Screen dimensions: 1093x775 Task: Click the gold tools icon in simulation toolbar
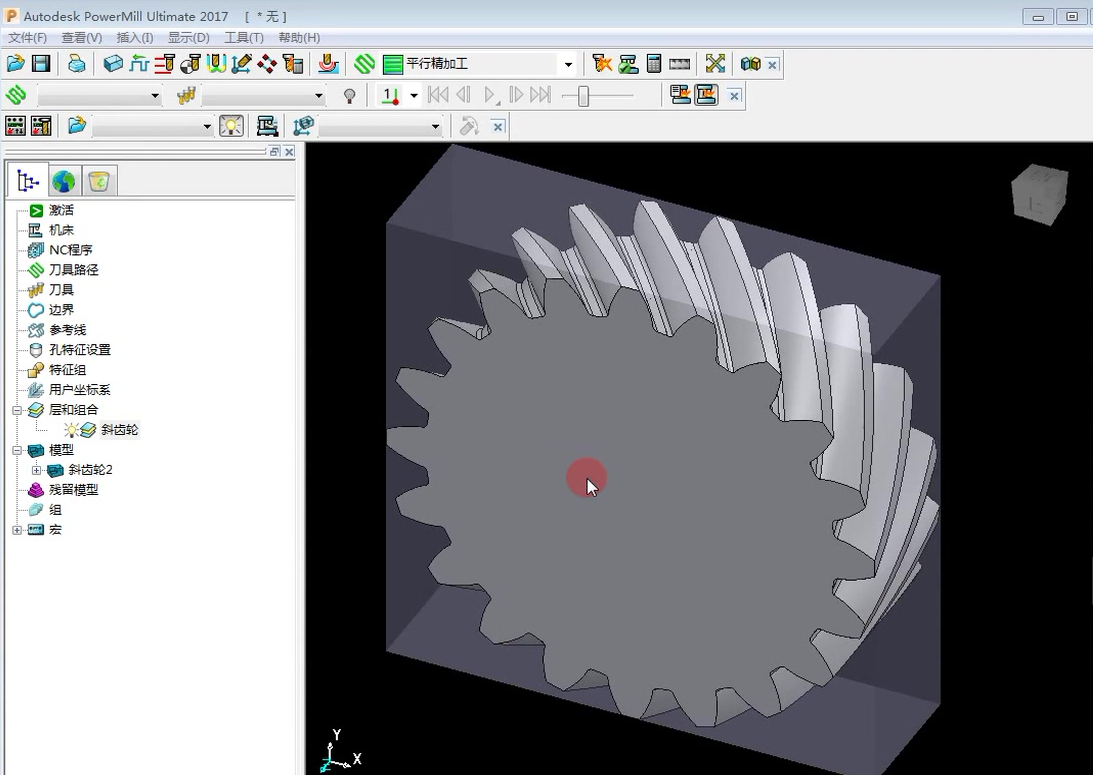click(x=186, y=95)
